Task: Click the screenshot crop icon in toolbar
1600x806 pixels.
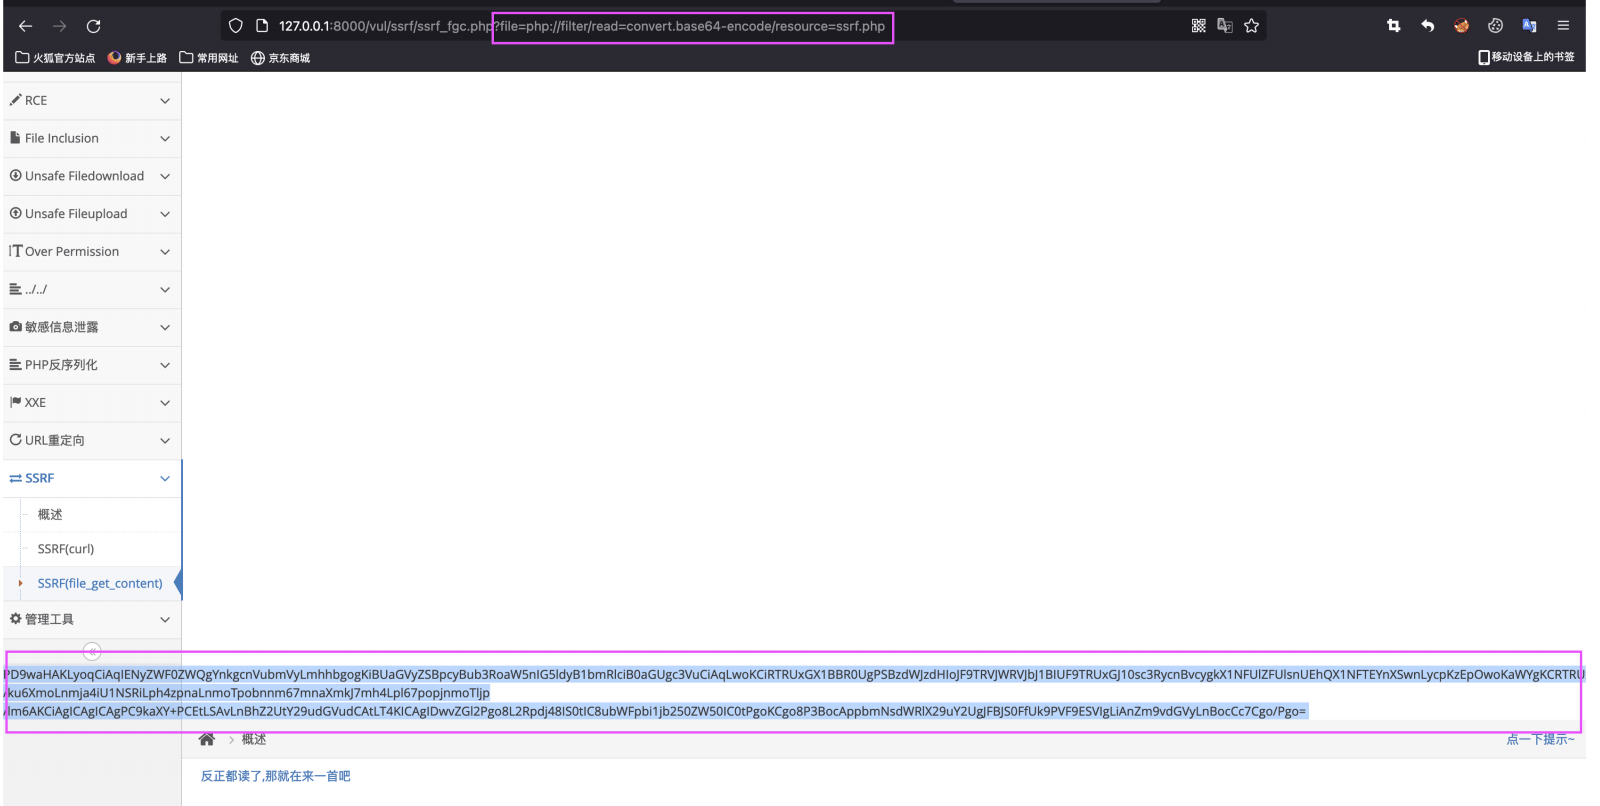Action: tap(1393, 26)
